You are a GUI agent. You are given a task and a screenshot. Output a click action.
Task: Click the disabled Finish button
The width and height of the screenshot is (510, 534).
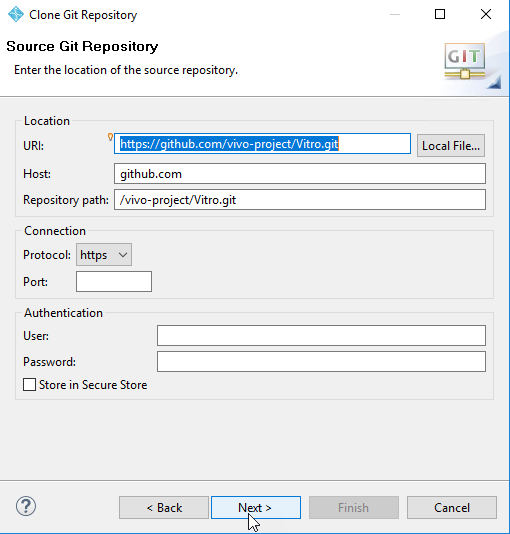pos(354,508)
